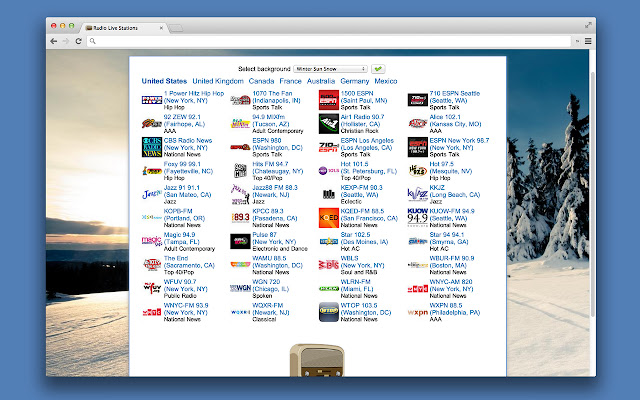Click the vintage radio image
Viewport: 640px width, 400px height.
pos(317,360)
